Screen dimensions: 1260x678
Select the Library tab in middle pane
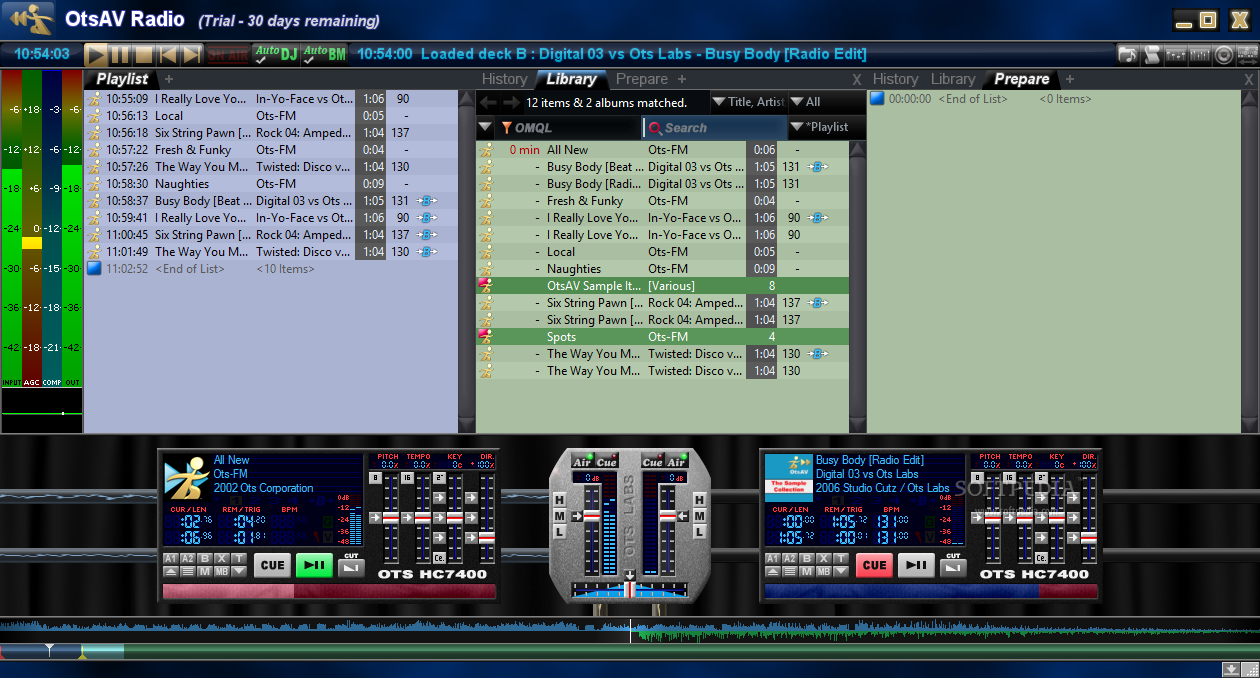click(571, 79)
